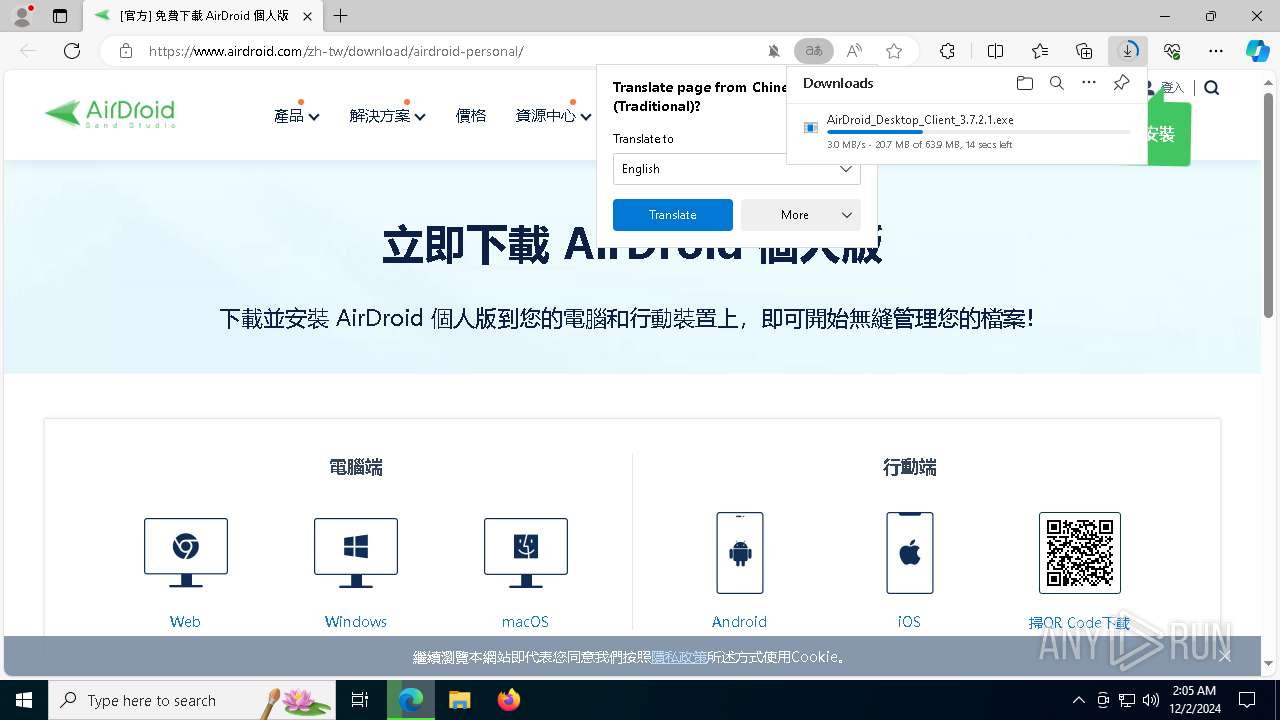Image resolution: width=1280 pixels, height=720 pixels.
Task: Open the Windows notification center
Action: click(1247, 700)
